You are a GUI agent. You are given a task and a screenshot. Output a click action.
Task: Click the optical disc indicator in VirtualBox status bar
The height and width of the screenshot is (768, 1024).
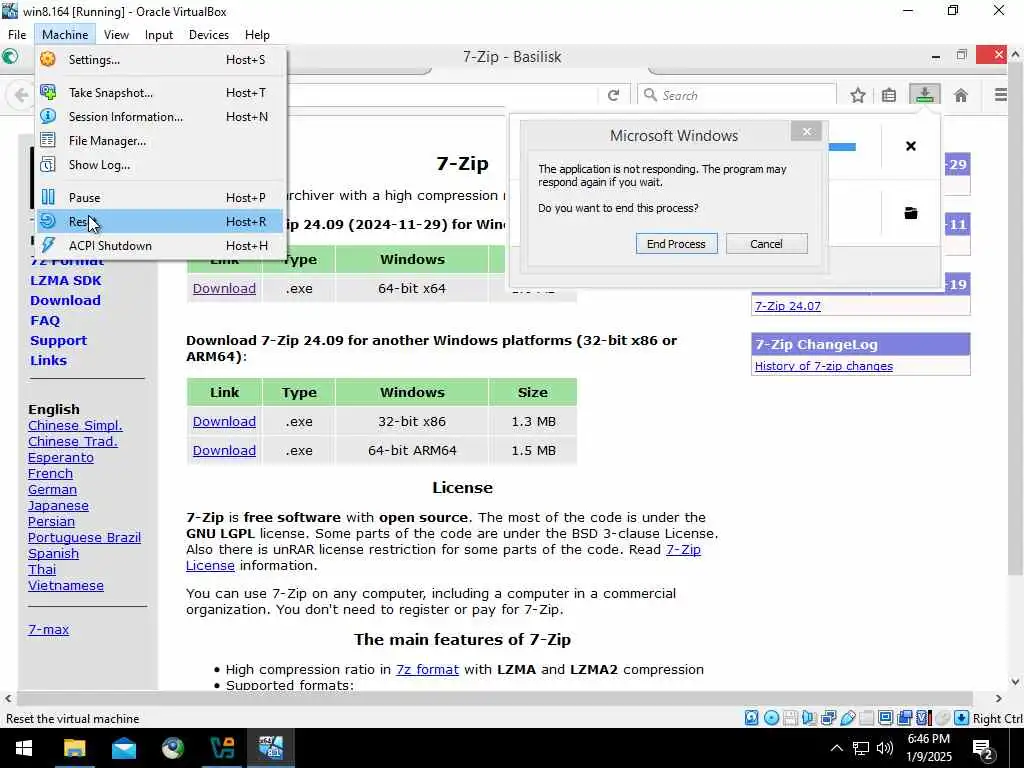point(772,718)
